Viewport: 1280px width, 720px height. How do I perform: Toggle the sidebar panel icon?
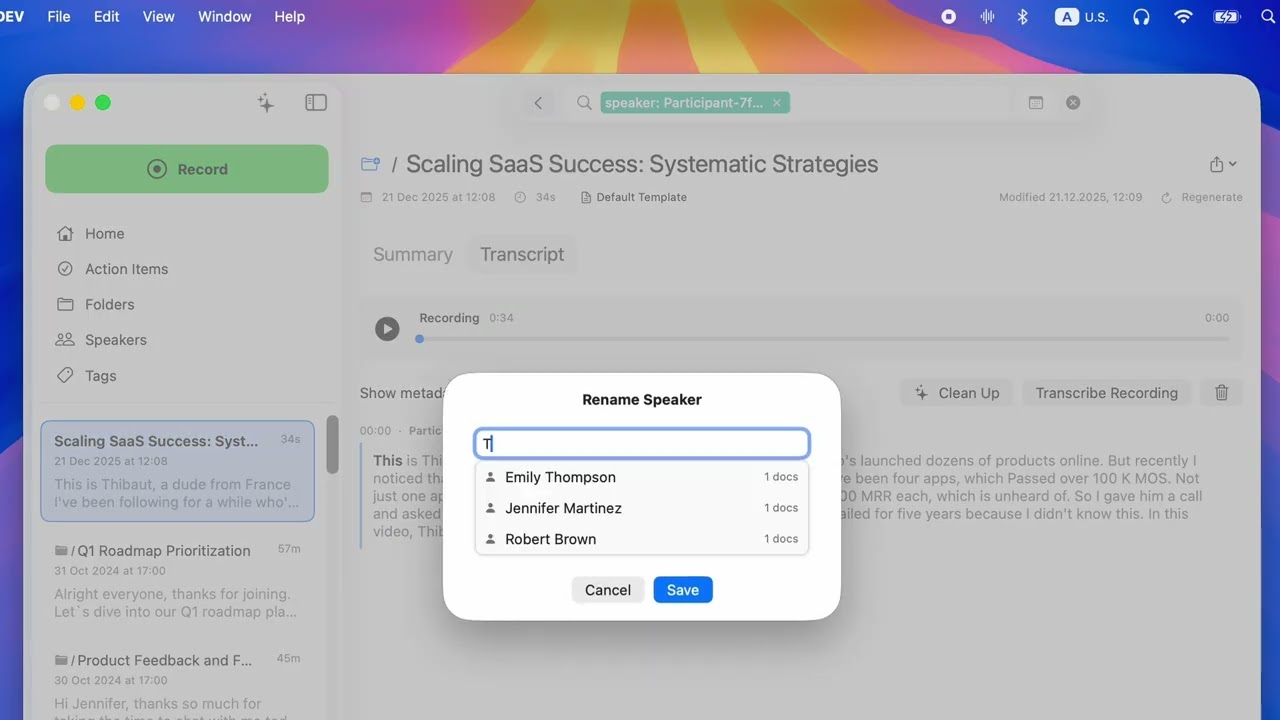(316, 103)
